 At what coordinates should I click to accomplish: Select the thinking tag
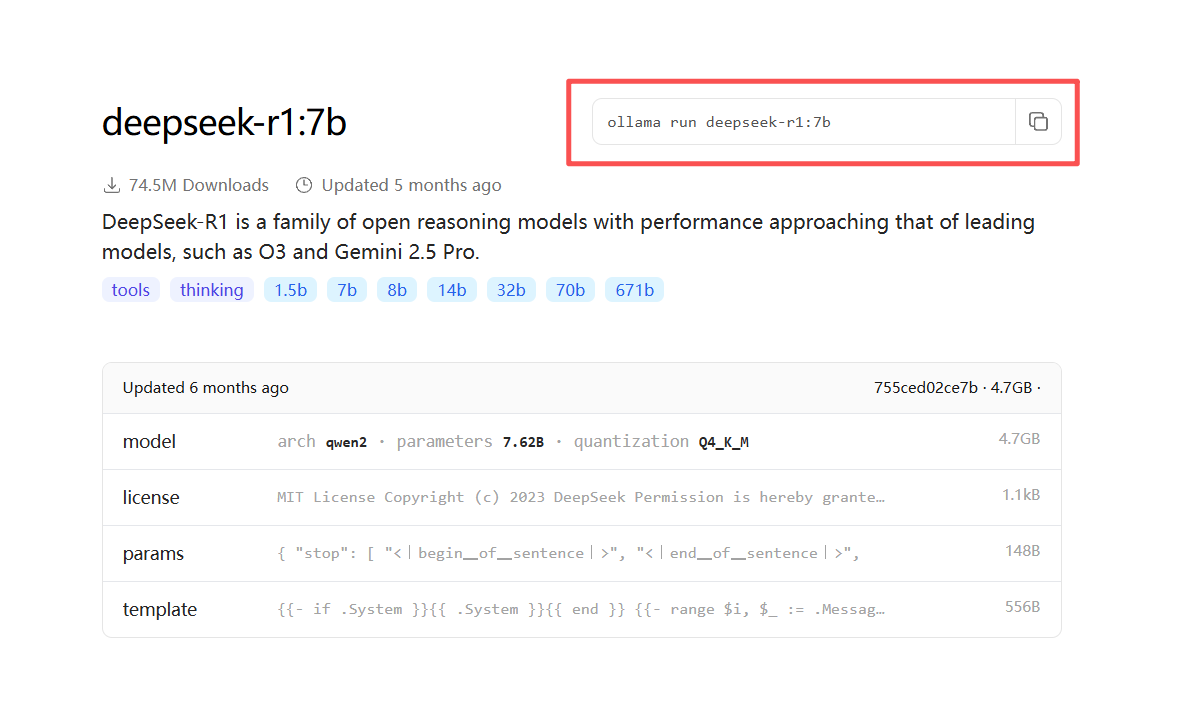click(x=212, y=290)
